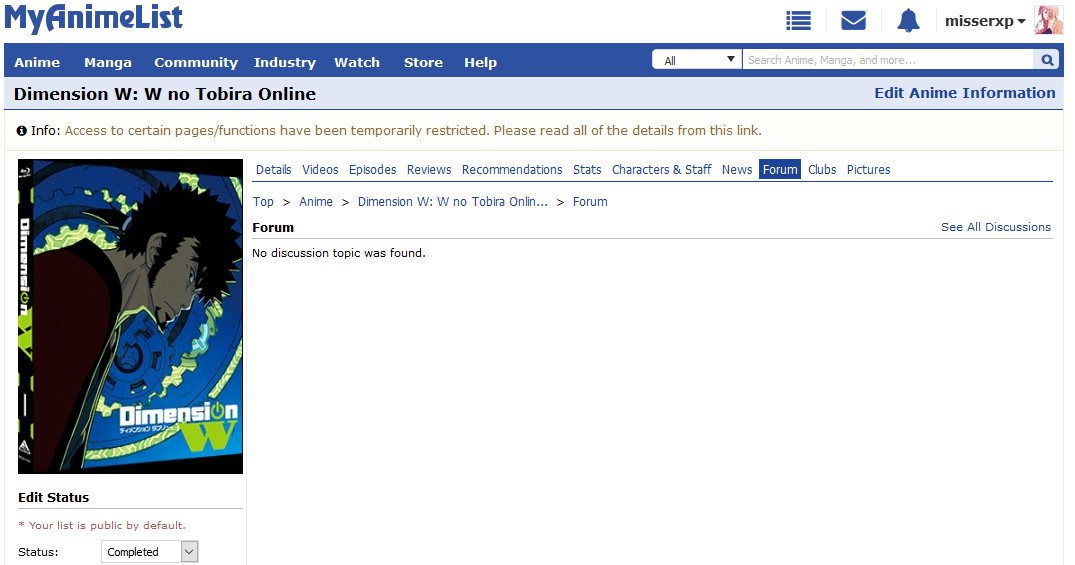Click the Info circle icon in notice
The image size is (1075, 565).
tap(22, 130)
